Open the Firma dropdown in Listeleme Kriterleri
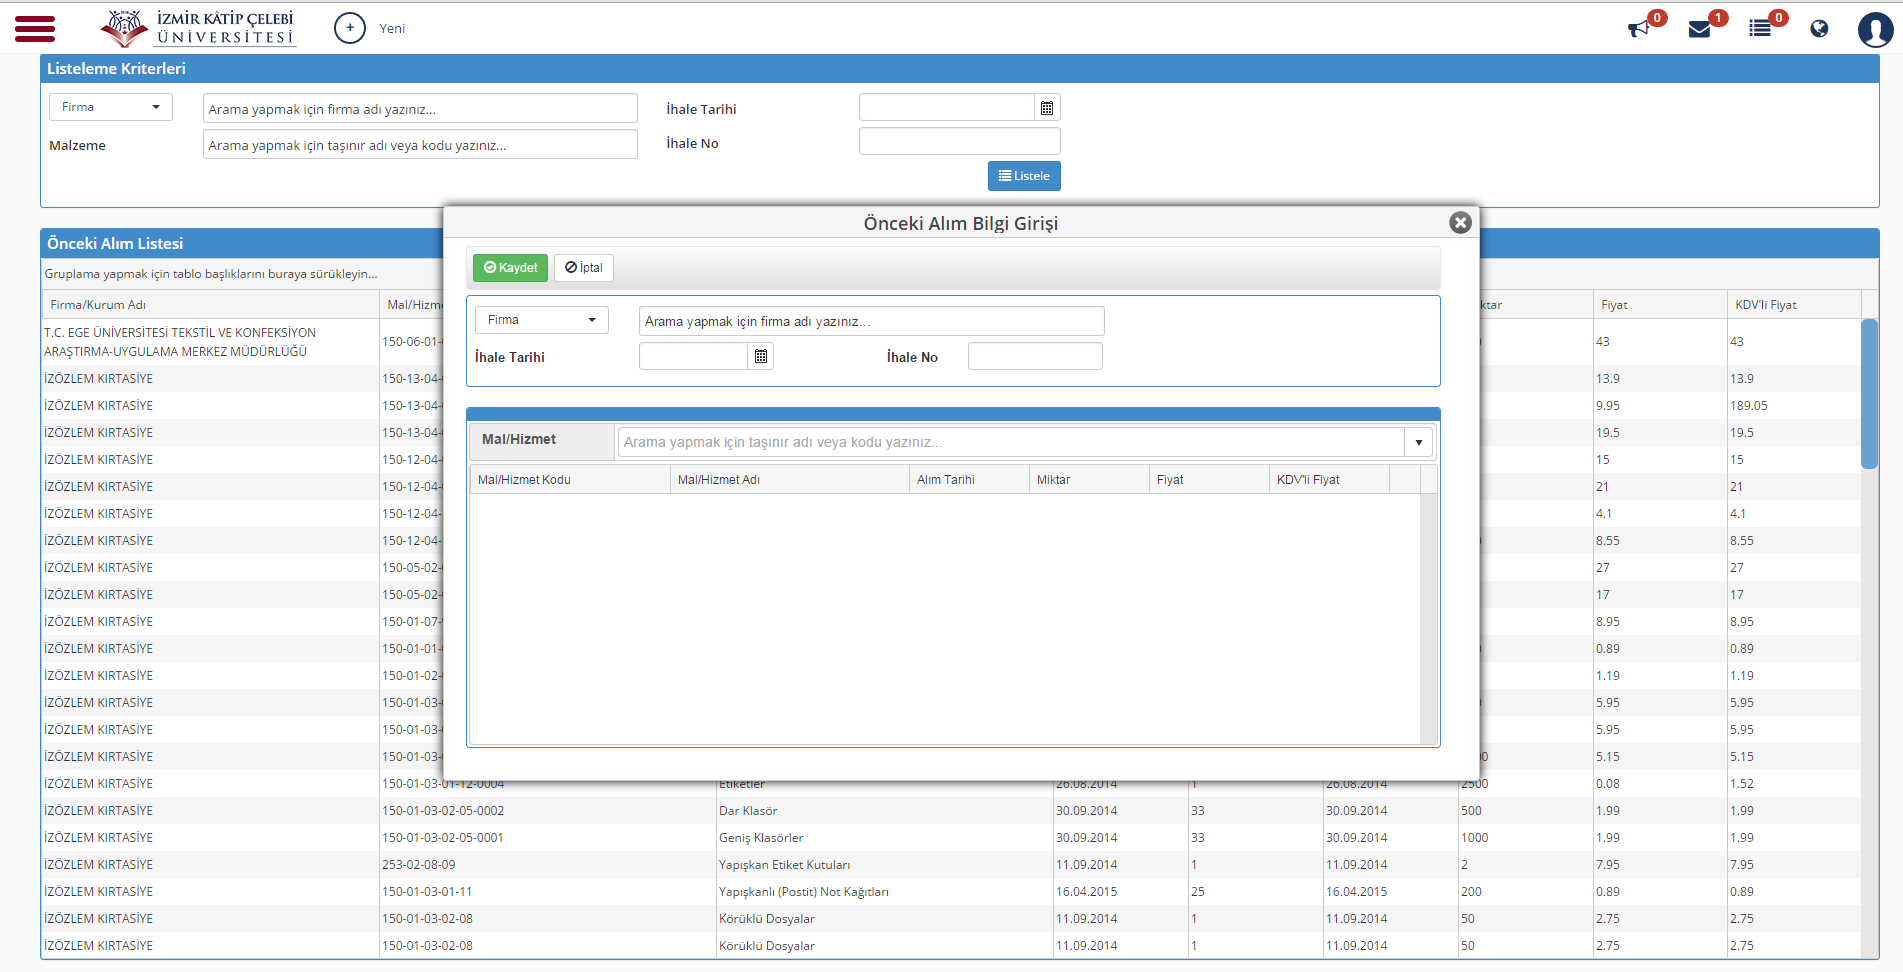The image size is (1903, 972). coord(111,107)
